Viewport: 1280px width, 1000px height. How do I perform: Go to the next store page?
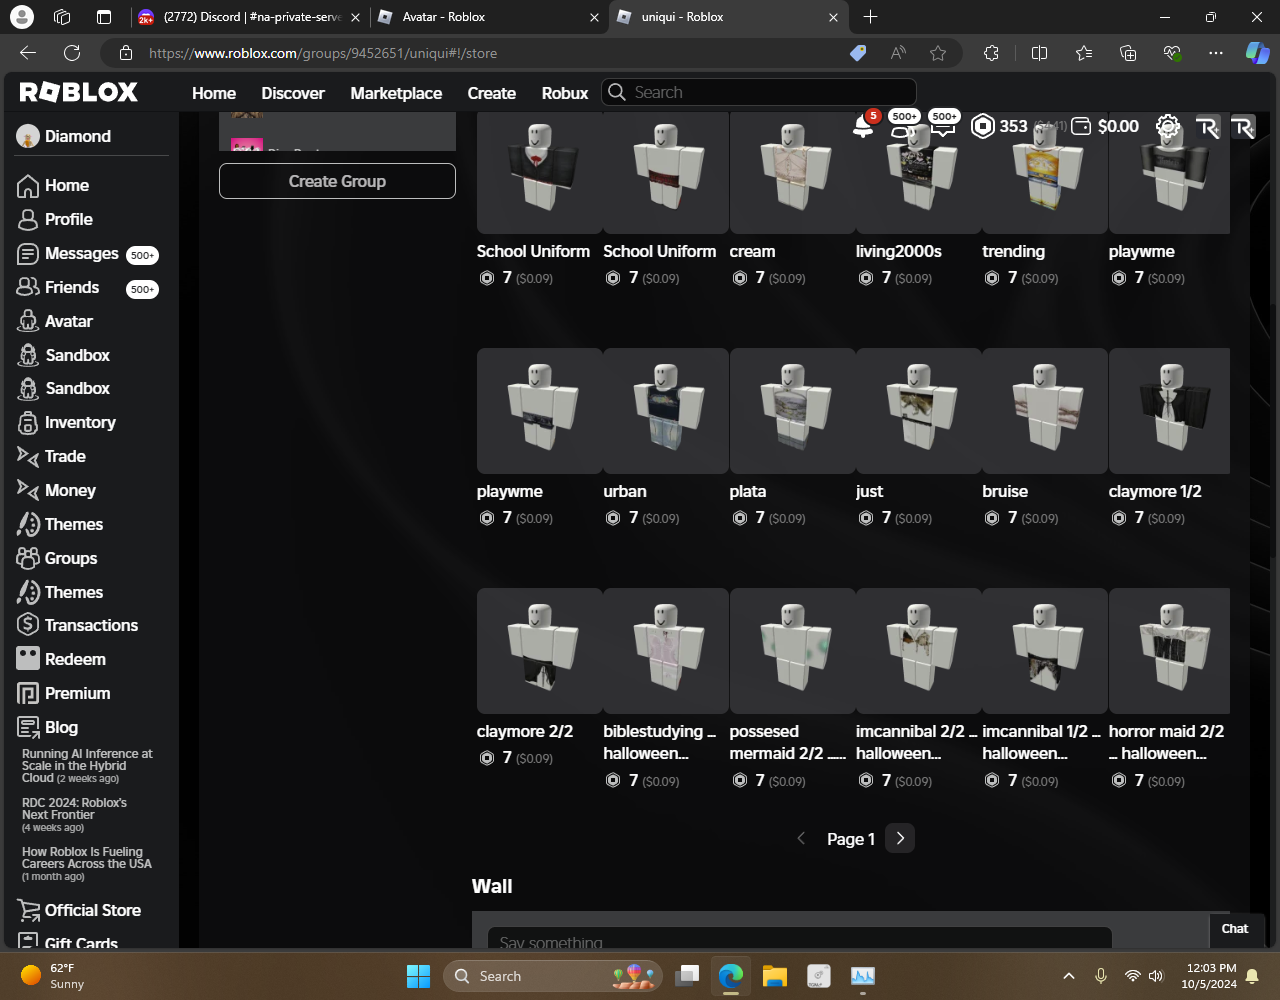pos(900,839)
